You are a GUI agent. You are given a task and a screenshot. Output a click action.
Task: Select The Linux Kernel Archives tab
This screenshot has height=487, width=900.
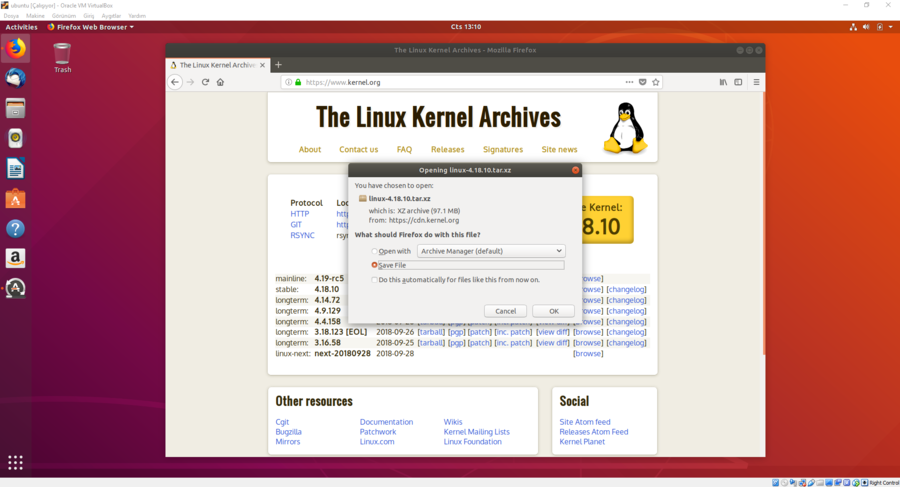(x=216, y=65)
